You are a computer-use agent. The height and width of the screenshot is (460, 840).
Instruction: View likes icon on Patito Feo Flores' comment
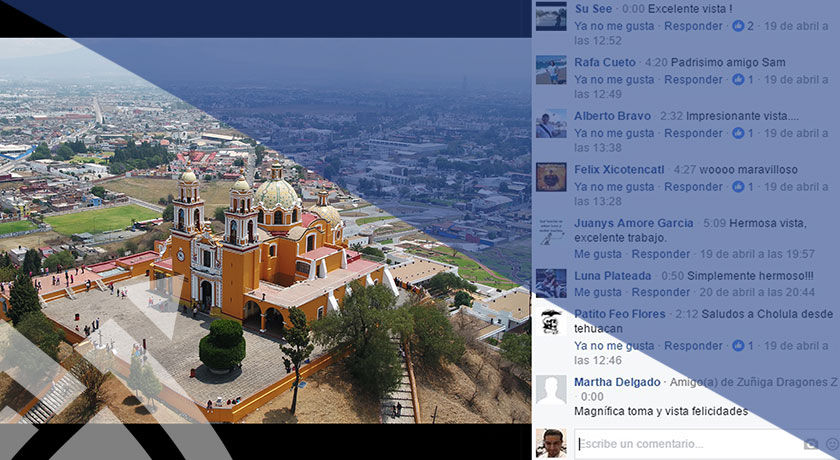click(739, 345)
